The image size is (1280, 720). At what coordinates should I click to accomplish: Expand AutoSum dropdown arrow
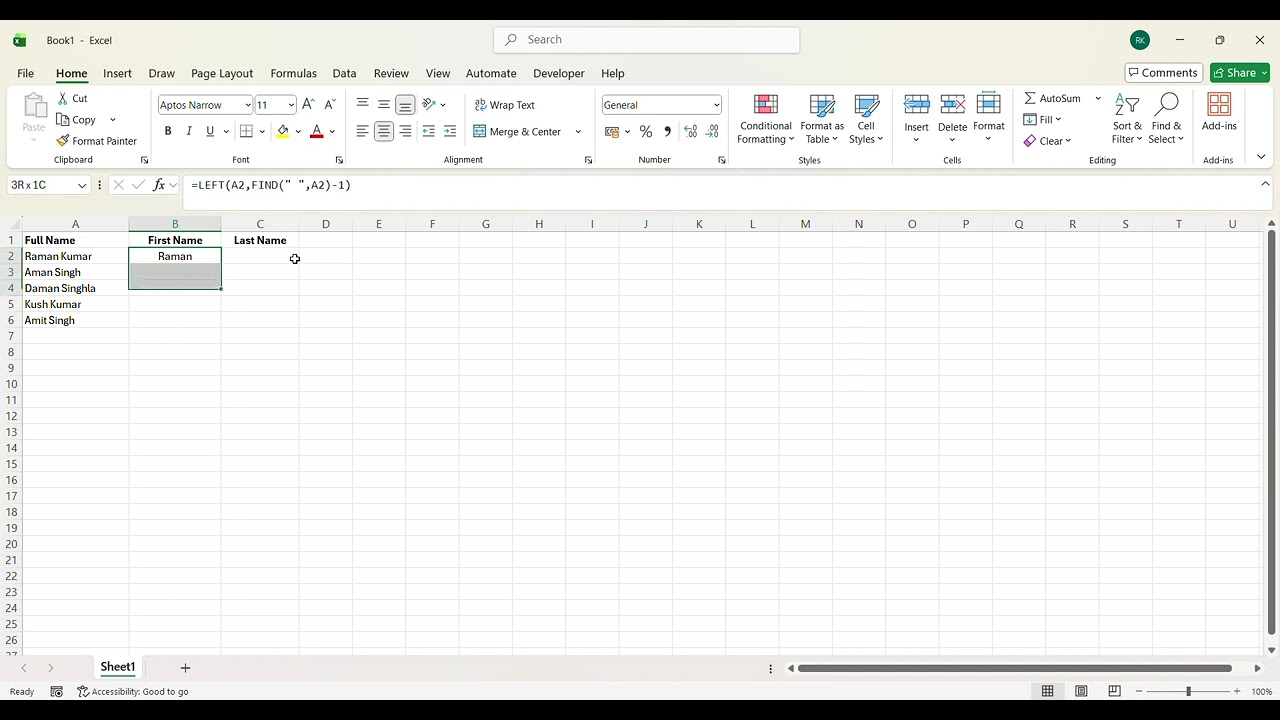[1097, 98]
